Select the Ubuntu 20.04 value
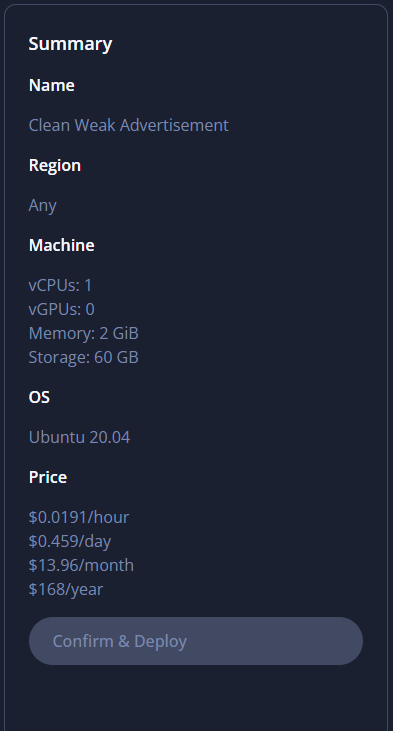Screen dimensions: 393x731 click(79, 437)
